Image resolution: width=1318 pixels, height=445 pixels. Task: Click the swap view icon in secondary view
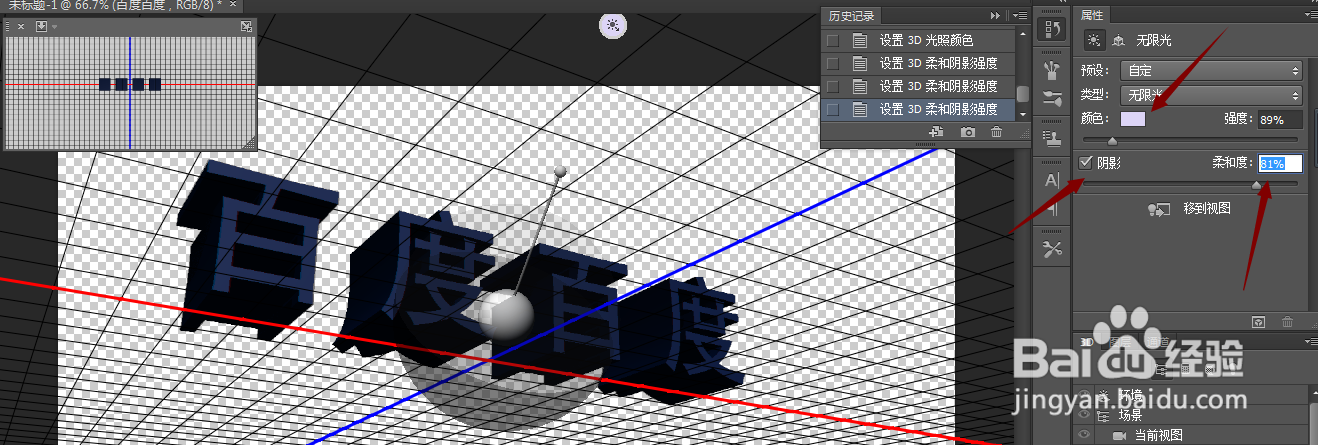(x=246, y=26)
